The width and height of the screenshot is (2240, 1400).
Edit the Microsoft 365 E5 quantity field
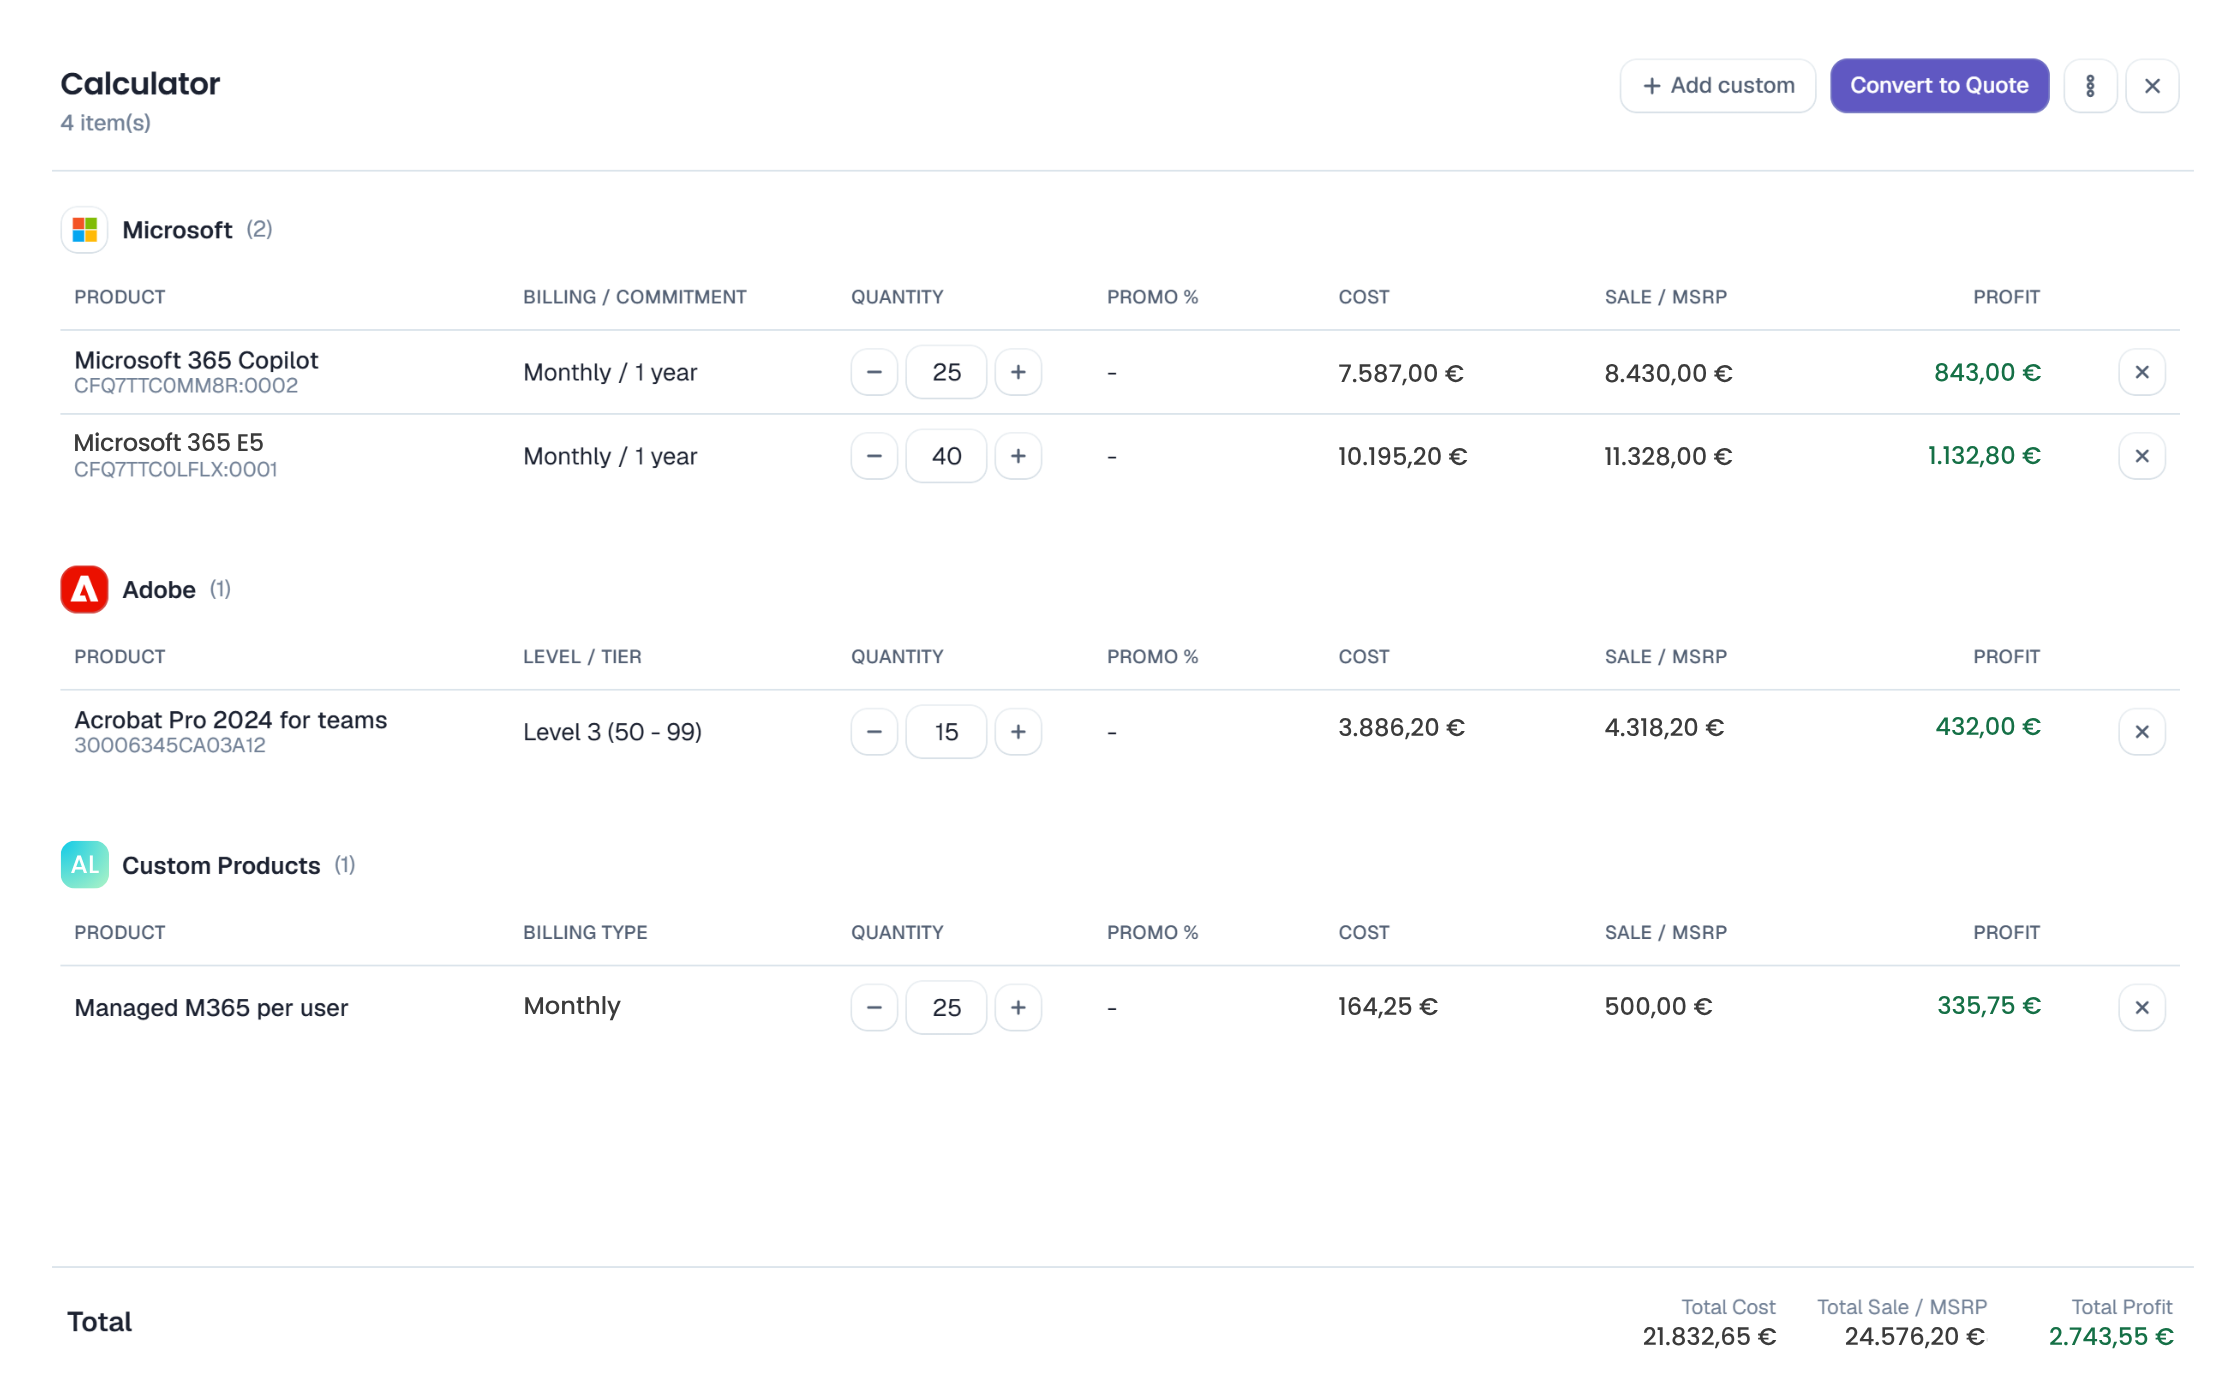(x=946, y=456)
